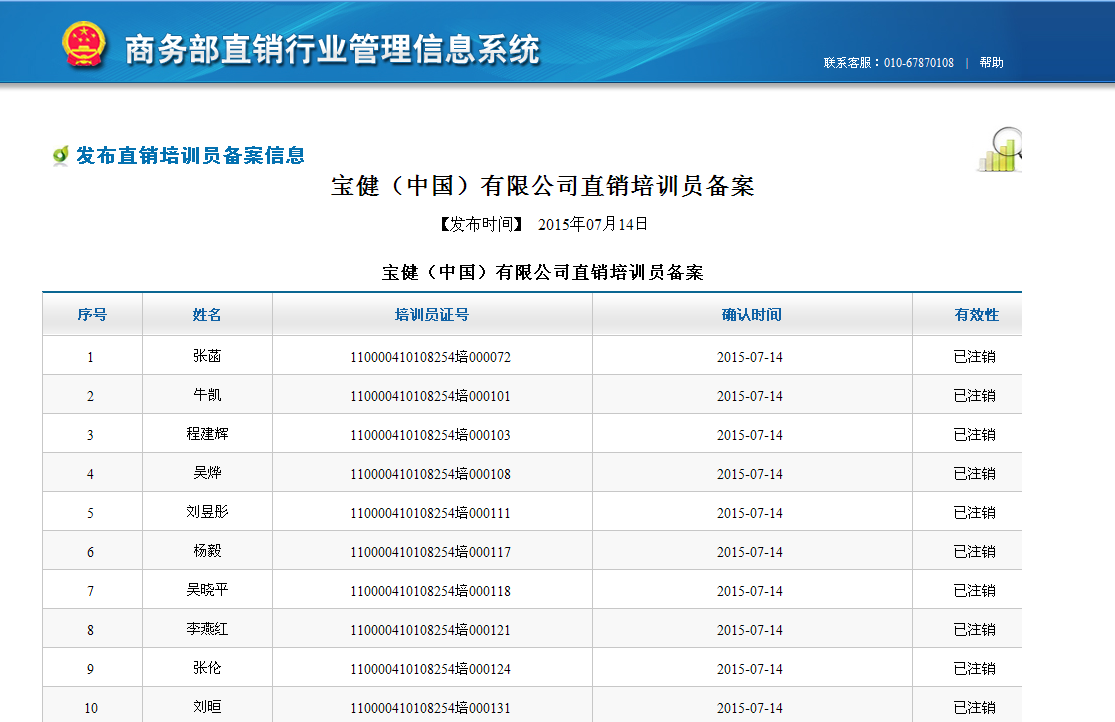This screenshot has height=722, width=1115.
Task: Click the 姓名 column header
Action: (207, 314)
